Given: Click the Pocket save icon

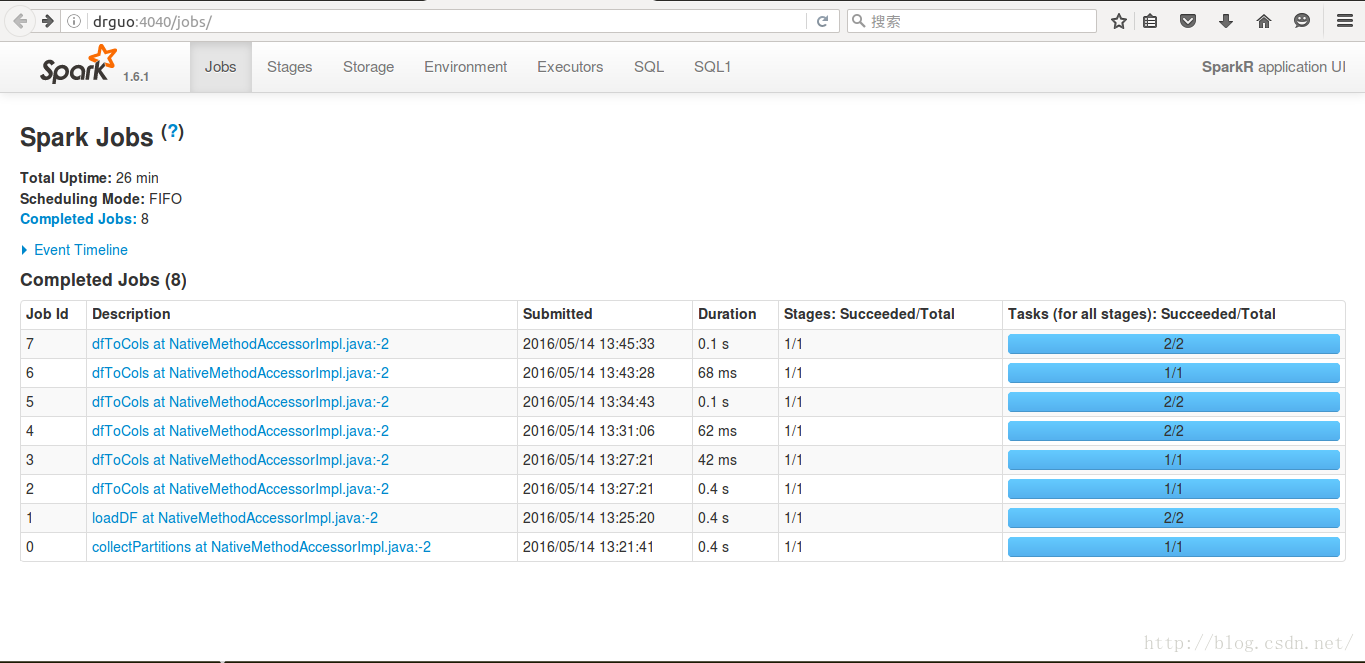Looking at the screenshot, I should click(x=1188, y=21).
